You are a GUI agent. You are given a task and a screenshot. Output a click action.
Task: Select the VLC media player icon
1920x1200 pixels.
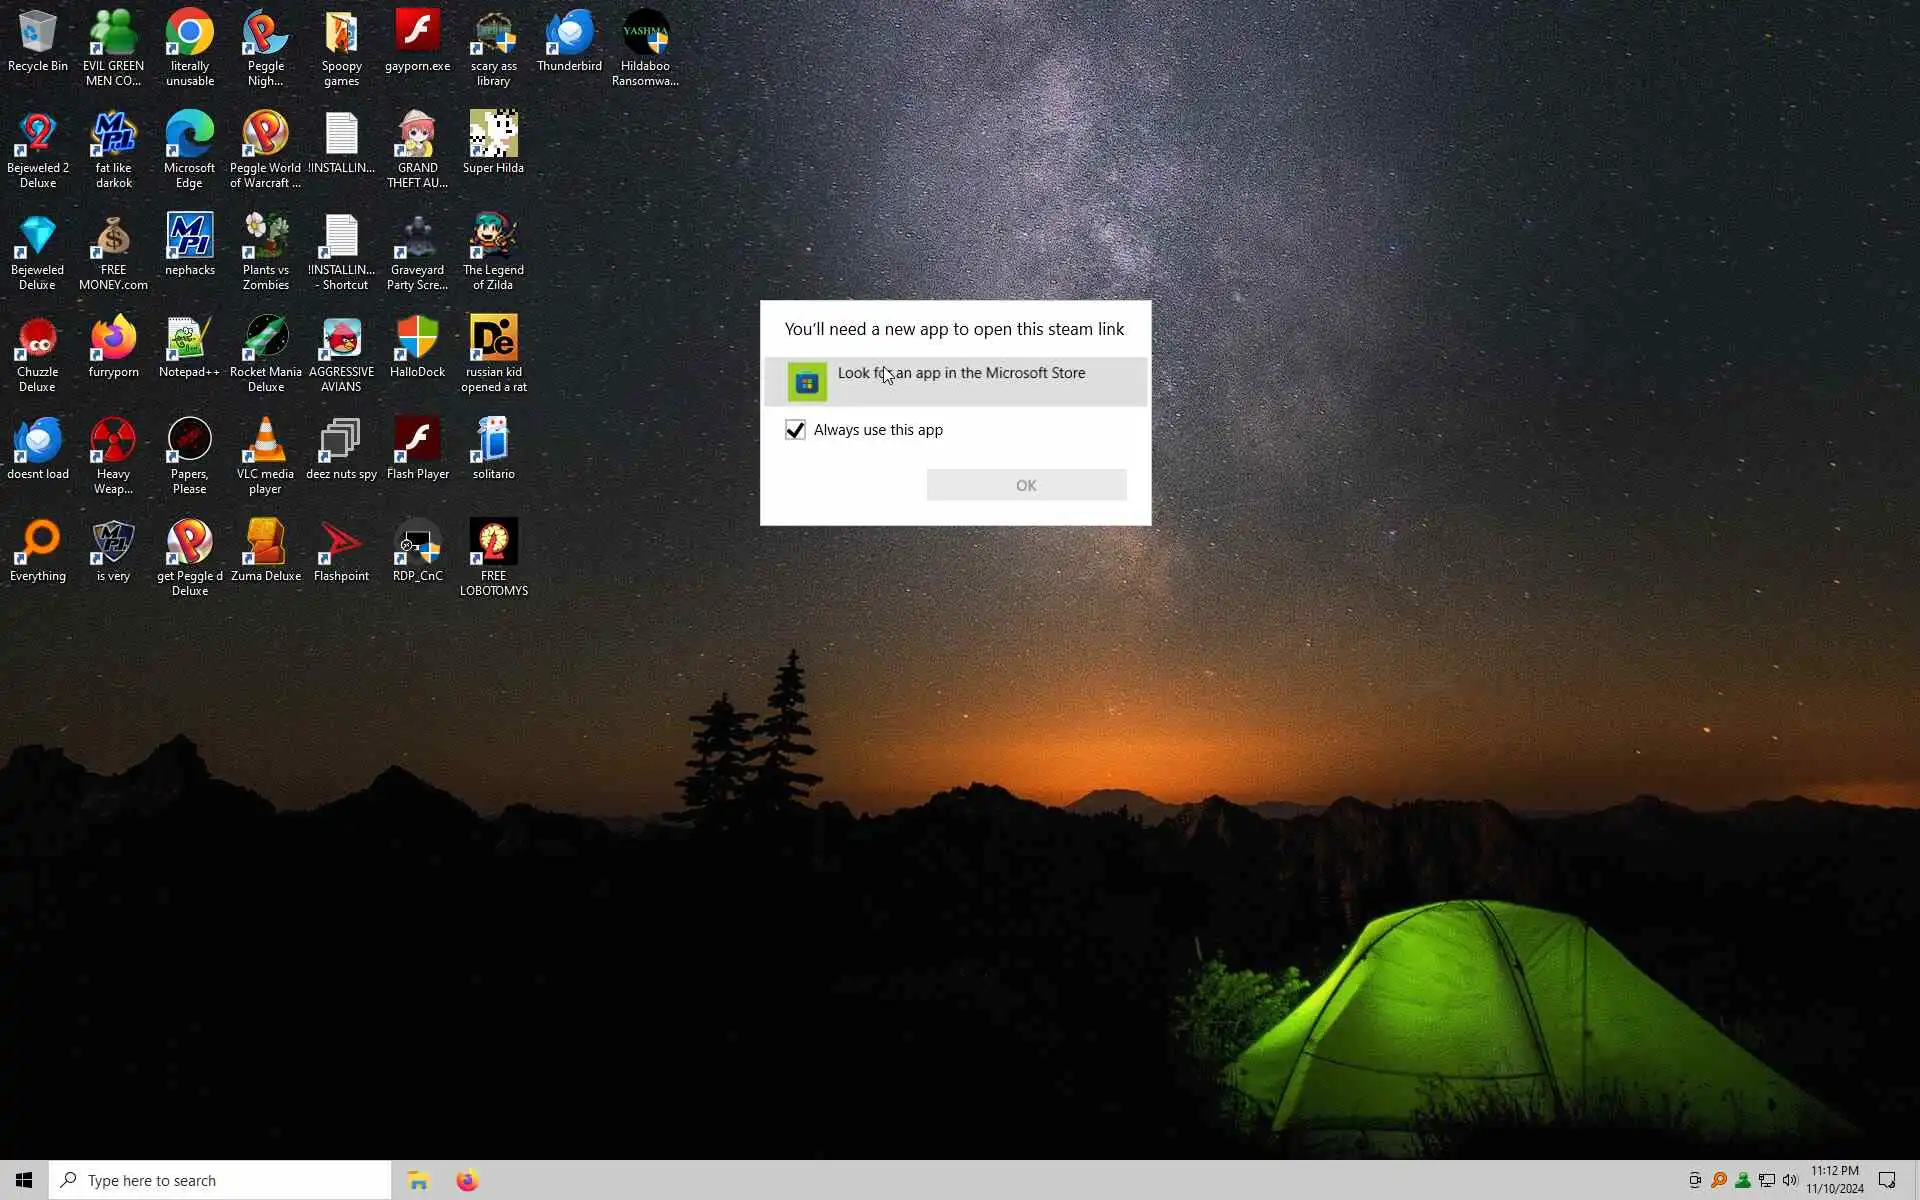[265, 455]
